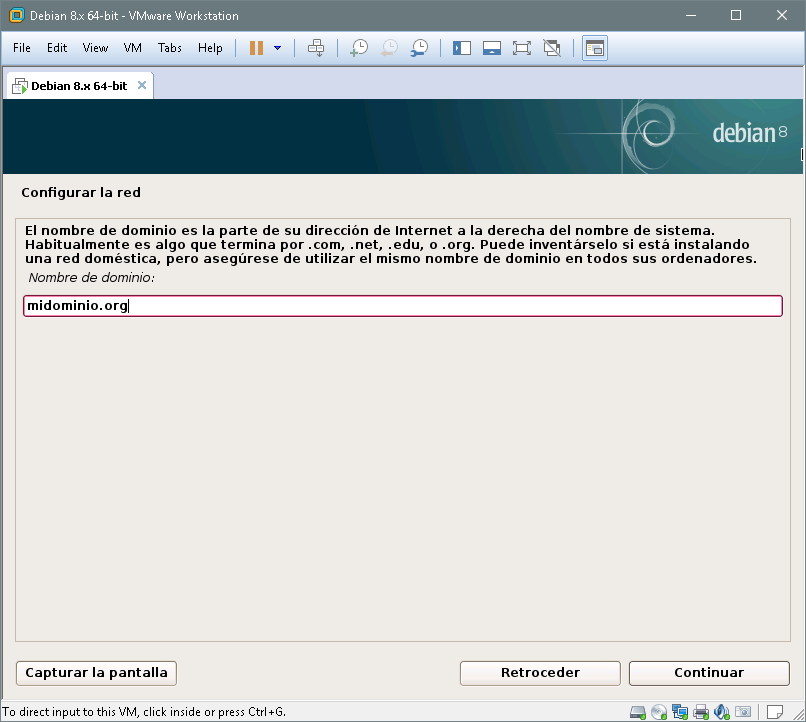806x722 pixels.
Task: Toggle the console view icon
Action: coord(595,48)
